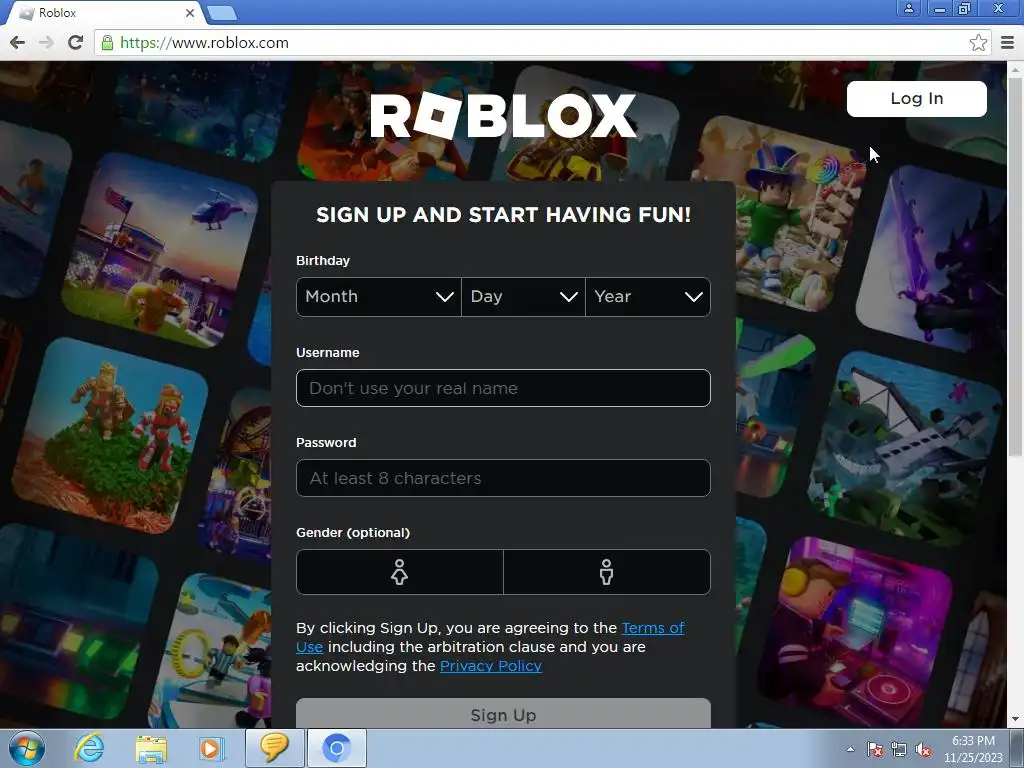Click the "Birthday" label
The image size is (1024, 768).
[x=323, y=261]
